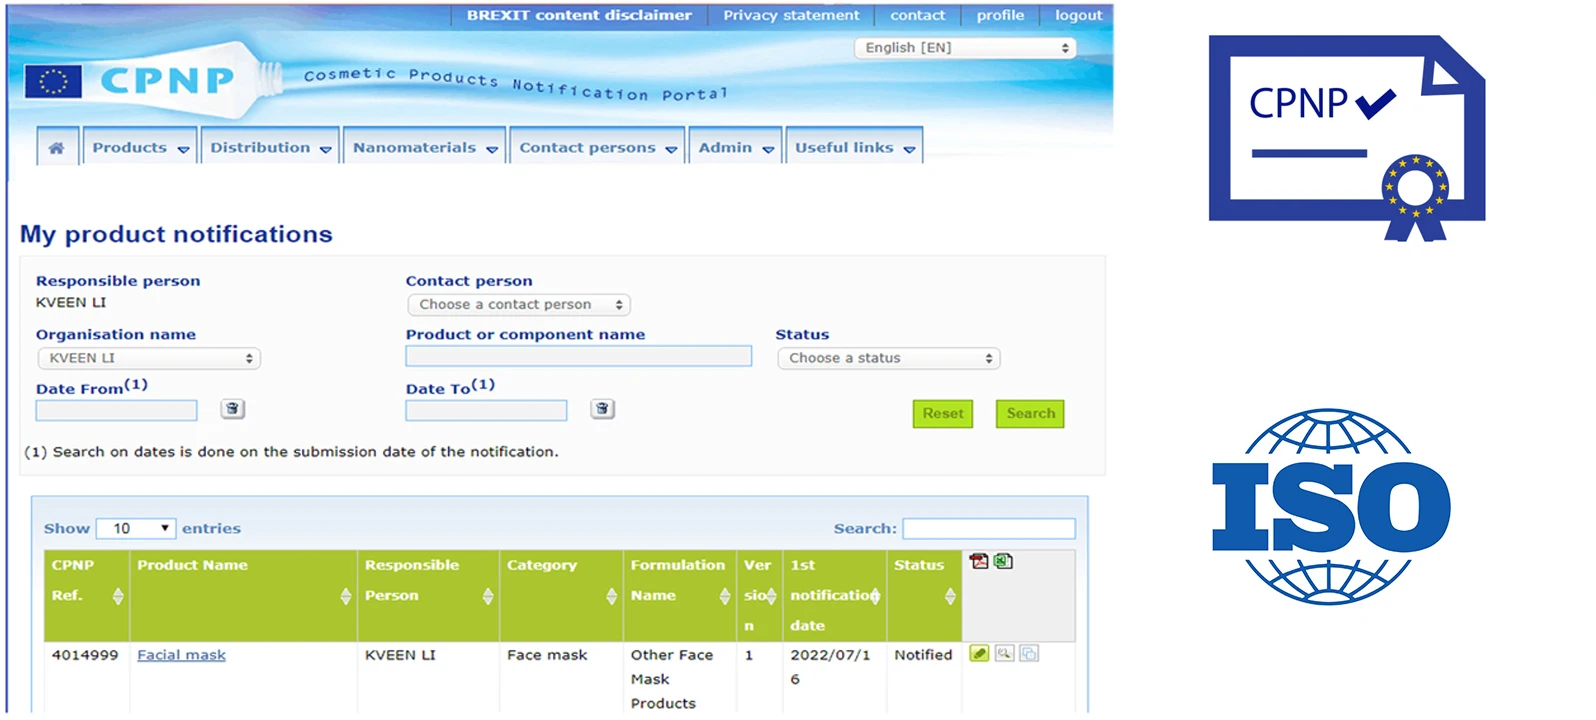
Task: Open the Distribution menu
Action: 270,147
